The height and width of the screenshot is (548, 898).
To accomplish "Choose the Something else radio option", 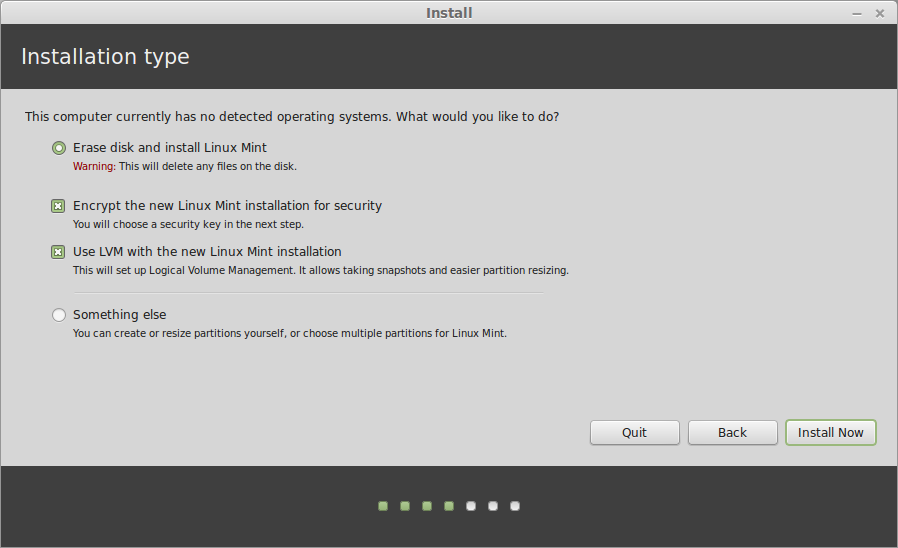I will 58,315.
